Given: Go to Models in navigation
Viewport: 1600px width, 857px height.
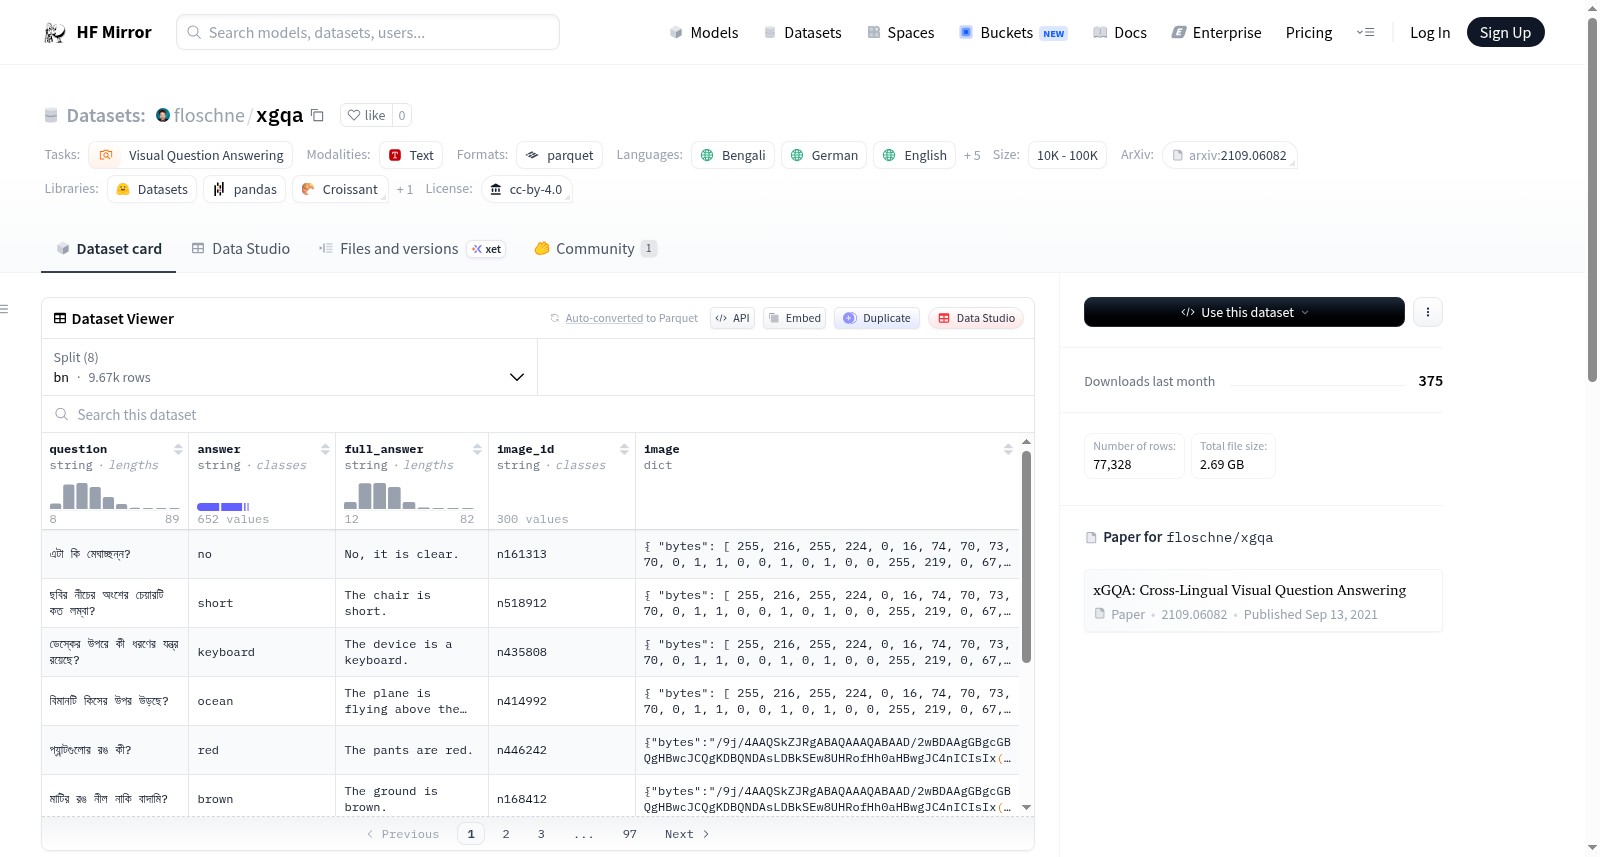Looking at the screenshot, I should point(704,33).
